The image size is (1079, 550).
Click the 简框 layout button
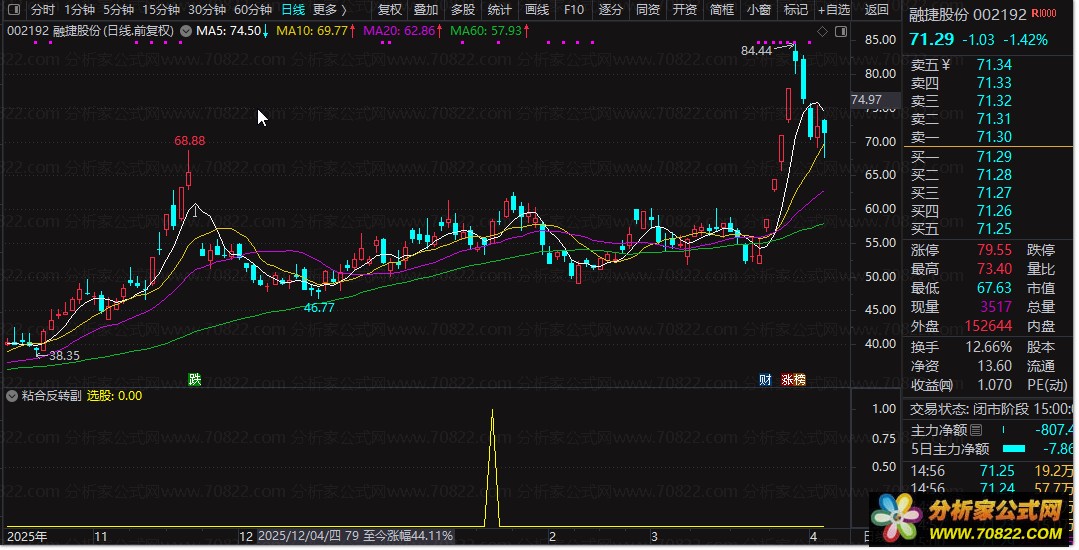[x=722, y=10]
